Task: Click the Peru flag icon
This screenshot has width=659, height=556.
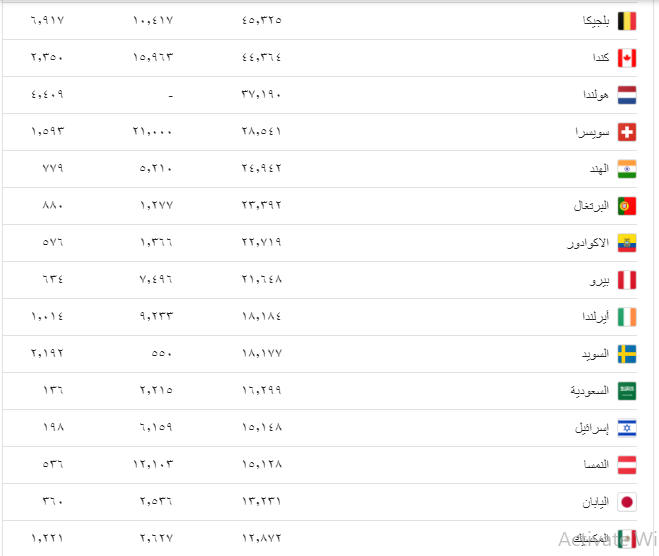Action: (627, 280)
